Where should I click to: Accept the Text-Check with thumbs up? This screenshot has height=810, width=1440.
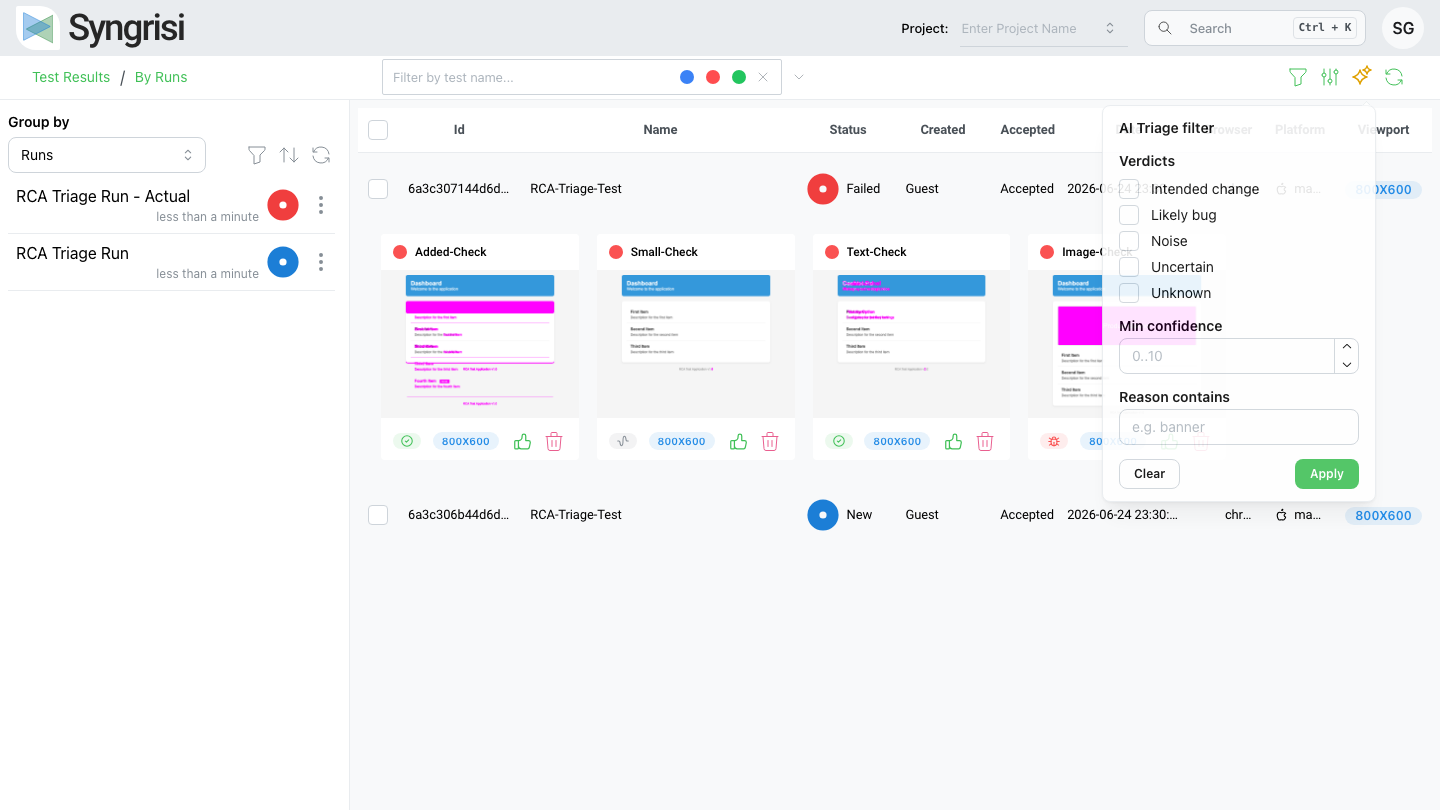pos(953,441)
